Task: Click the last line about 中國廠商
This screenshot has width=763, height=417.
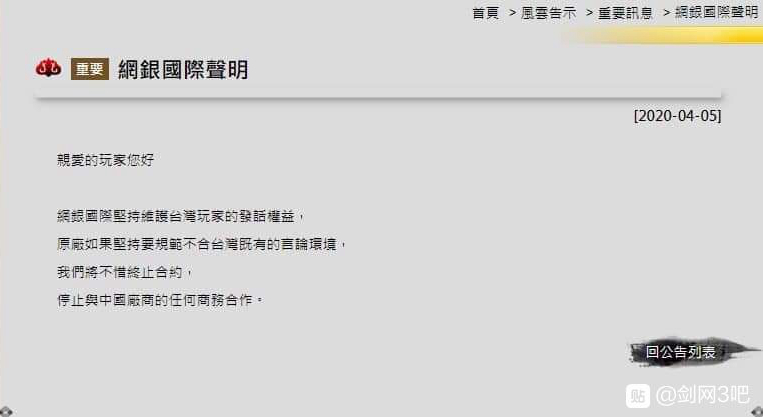Action: pyautogui.click(x=160, y=300)
